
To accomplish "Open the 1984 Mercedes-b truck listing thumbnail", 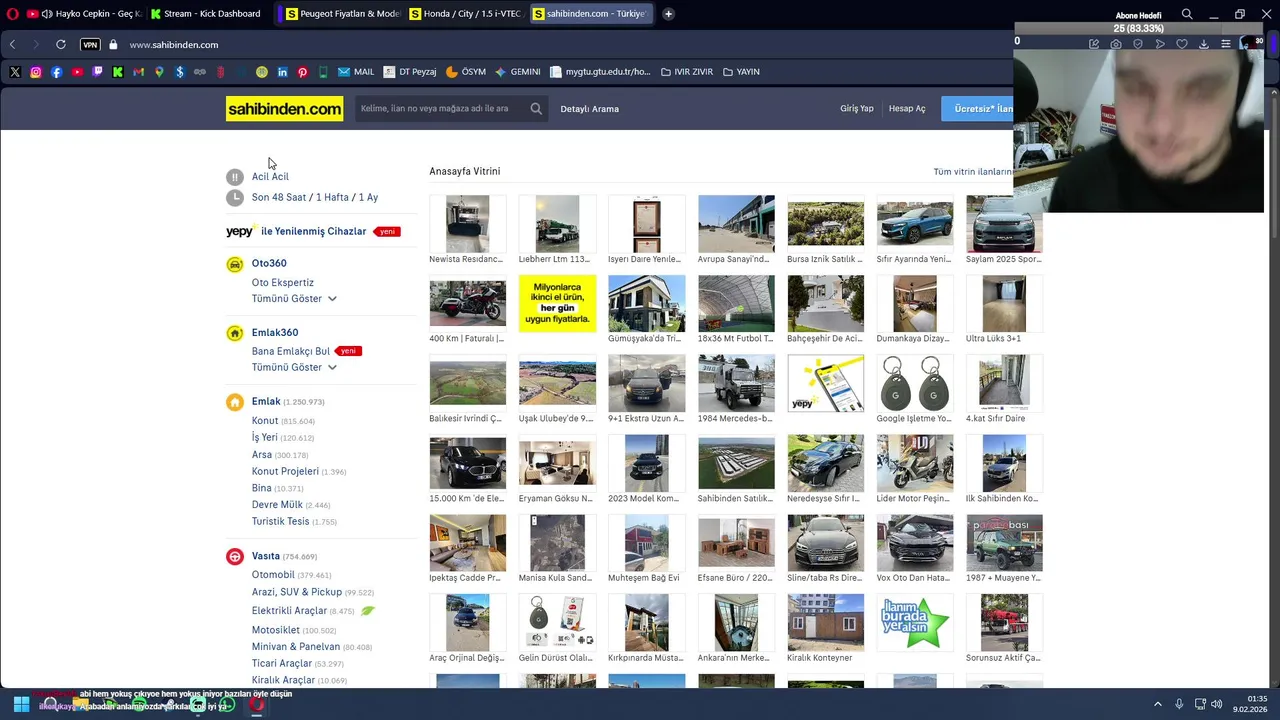I will tap(736, 383).
